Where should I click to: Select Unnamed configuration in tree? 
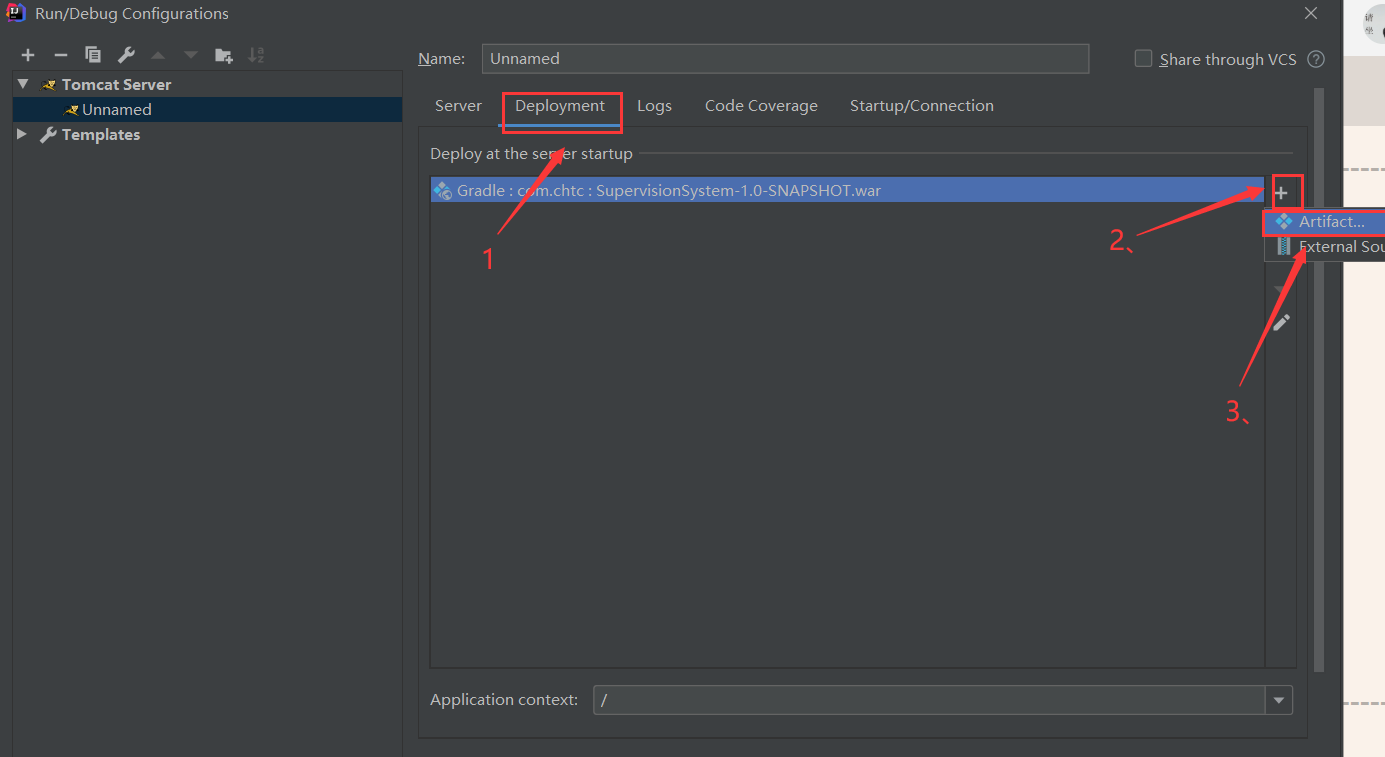[x=208, y=110]
